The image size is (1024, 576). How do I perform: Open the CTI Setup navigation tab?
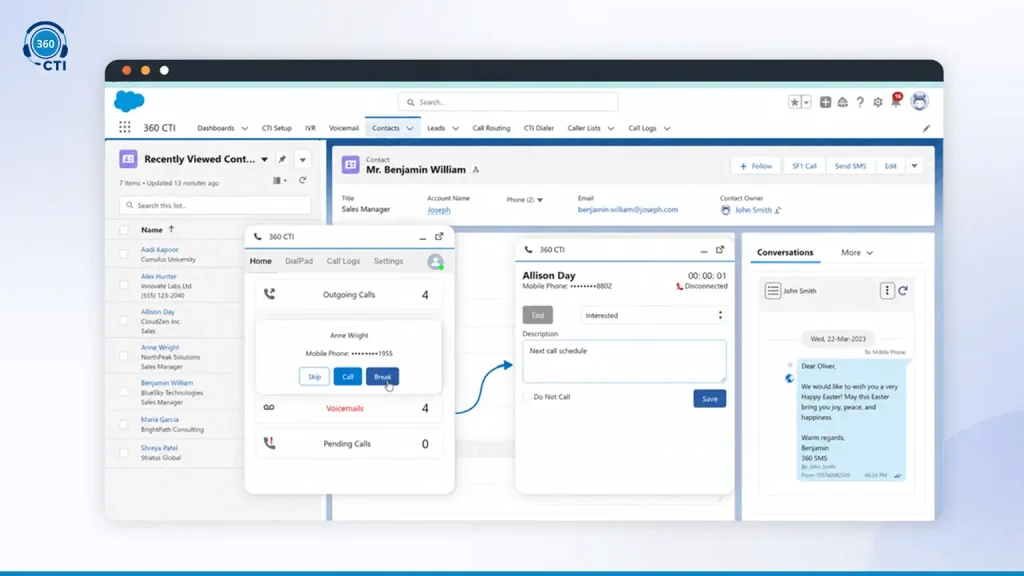coord(277,128)
